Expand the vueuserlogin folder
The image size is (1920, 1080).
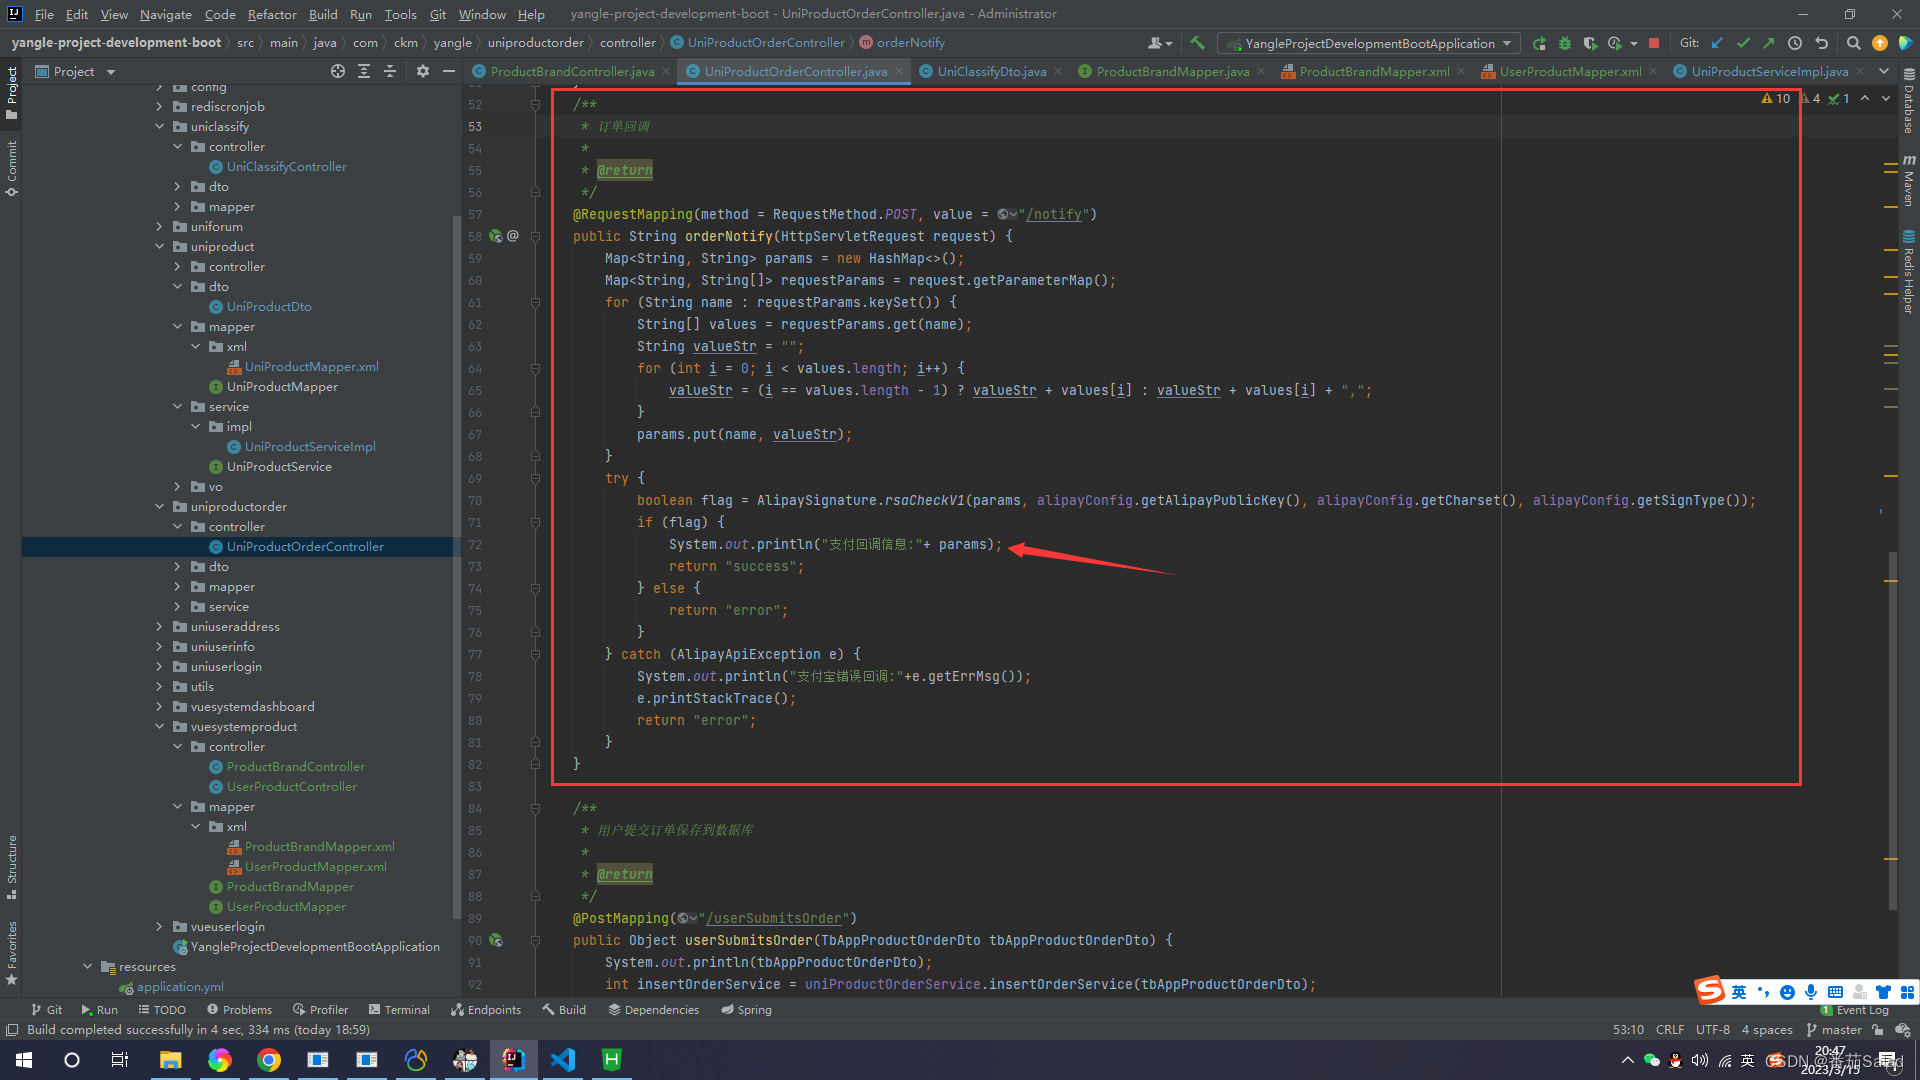pyautogui.click(x=159, y=927)
